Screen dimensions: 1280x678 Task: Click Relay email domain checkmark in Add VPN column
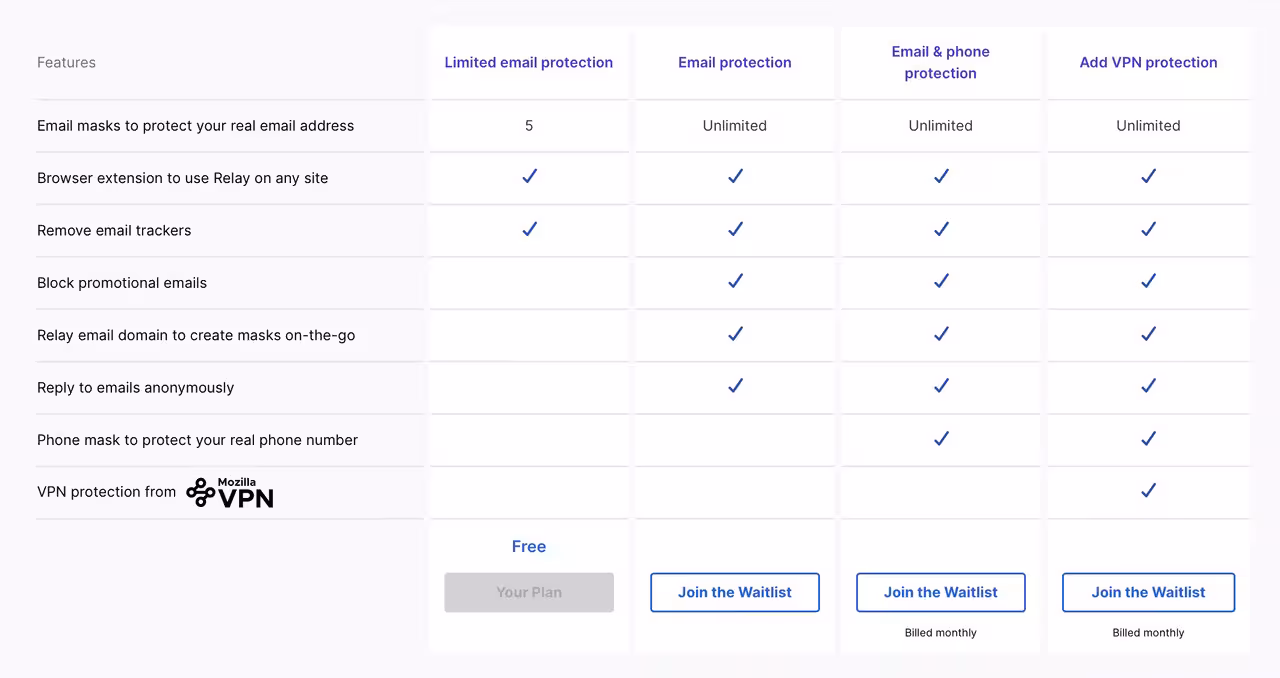(1148, 334)
